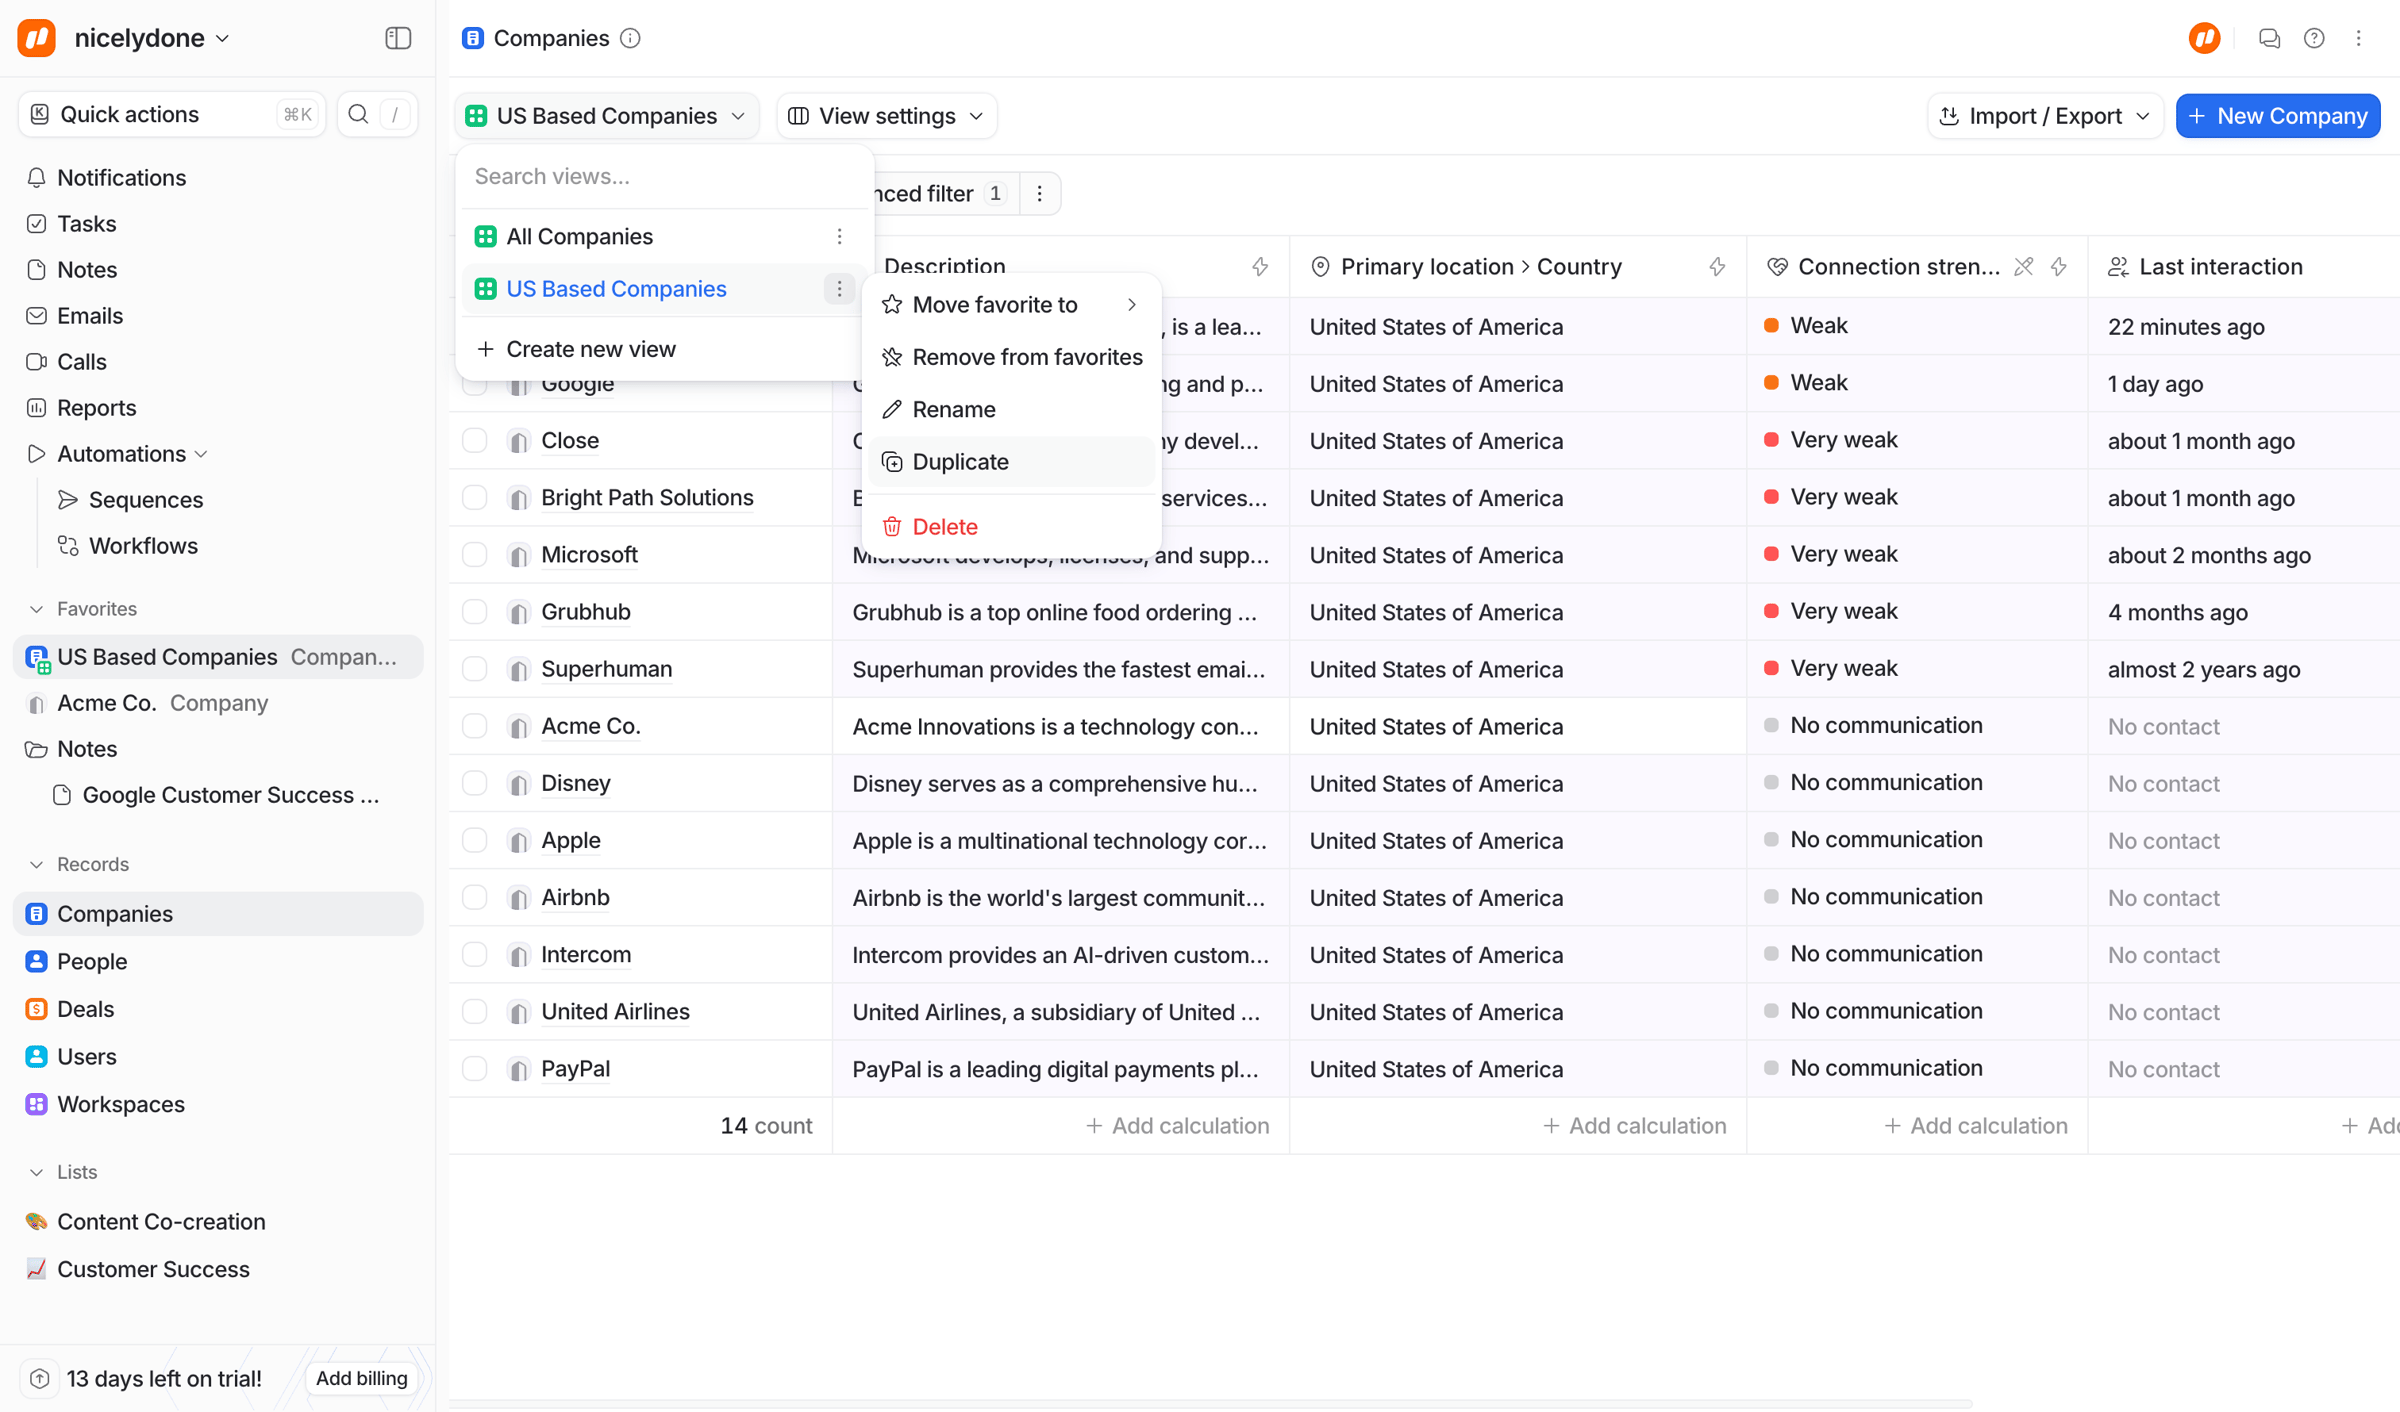Toggle the sidebar collapse icon

(x=398, y=38)
